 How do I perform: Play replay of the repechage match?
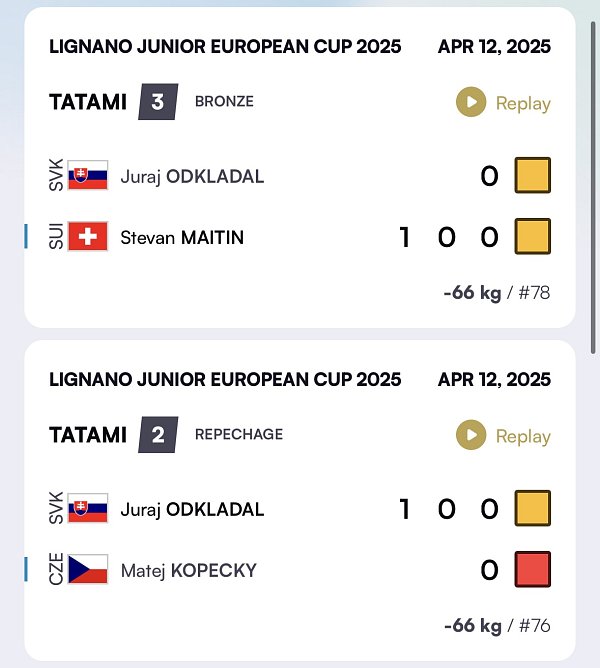[503, 435]
